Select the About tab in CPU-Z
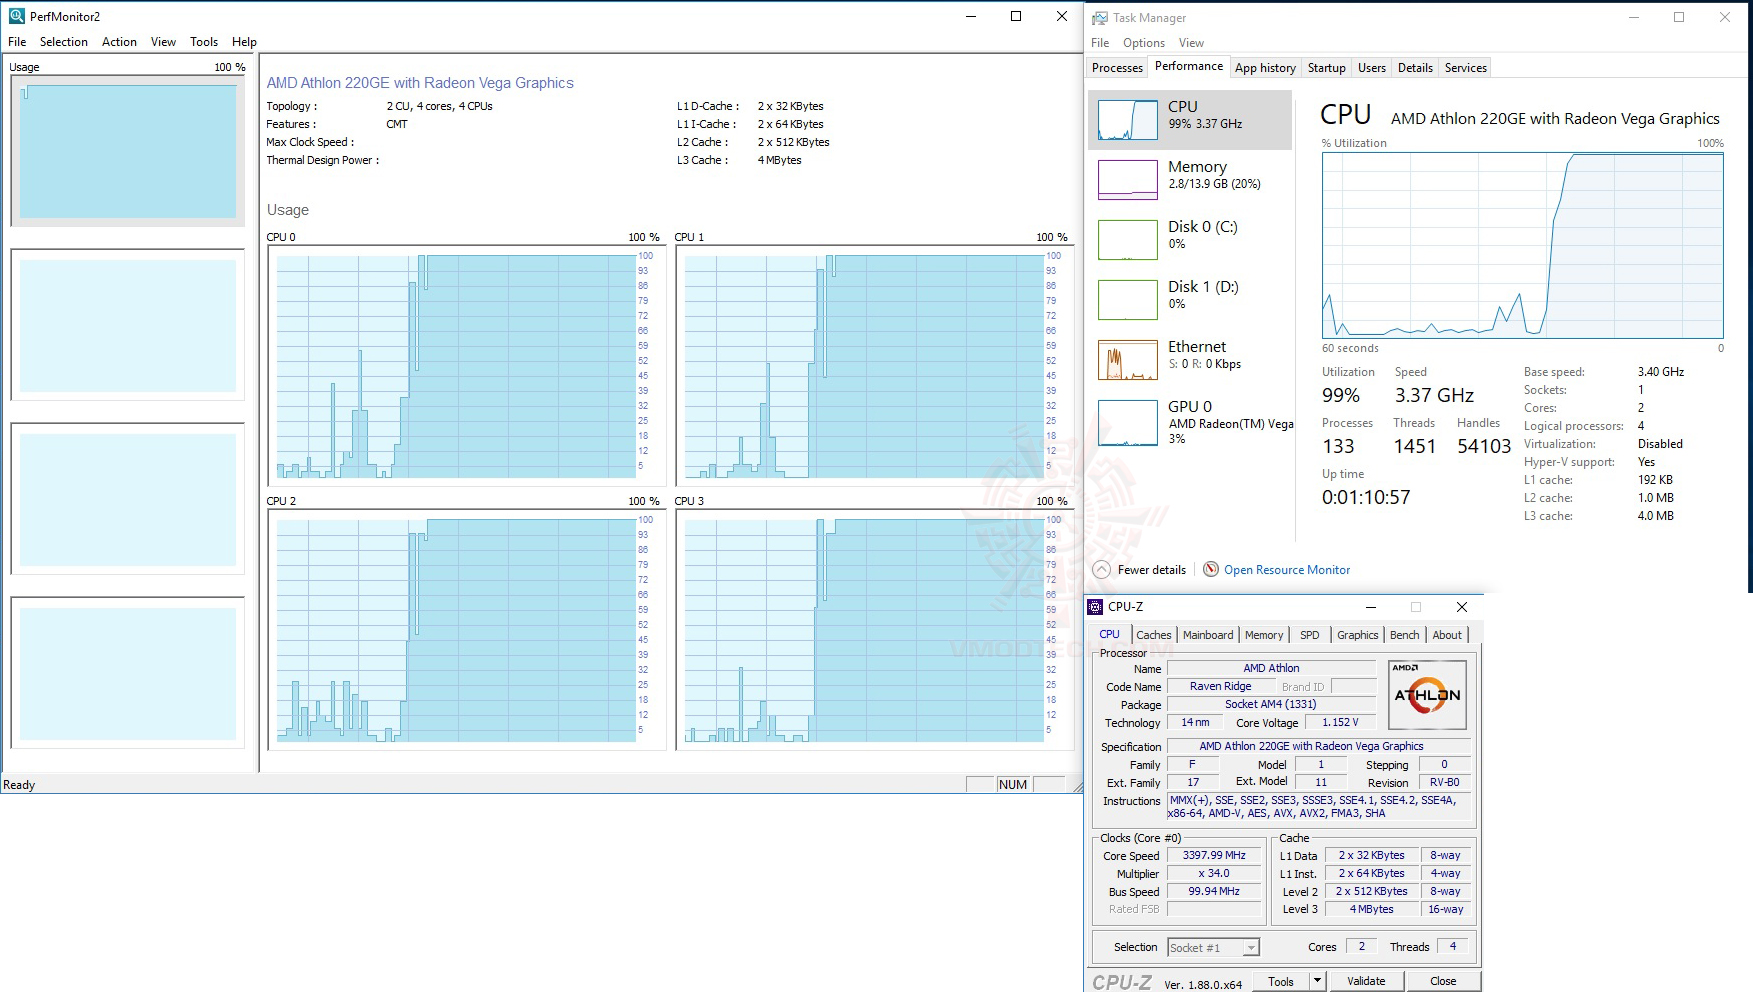Viewport: 1753px width, 992px height. (1447, 635)
